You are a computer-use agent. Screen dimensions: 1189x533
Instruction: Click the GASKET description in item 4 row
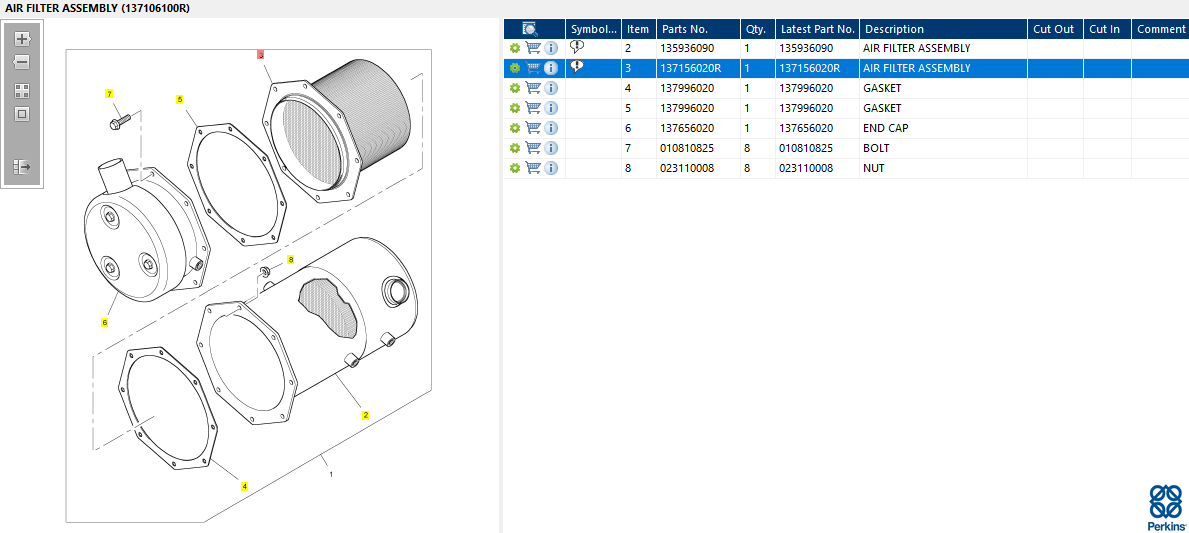click(943, 88)
